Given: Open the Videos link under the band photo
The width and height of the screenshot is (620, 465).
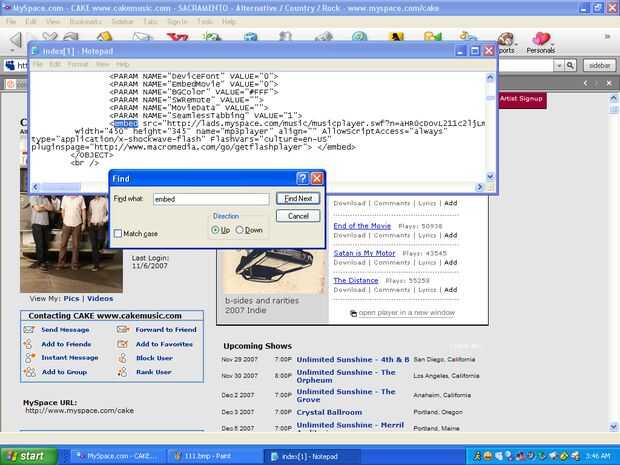Looking at the screenshot, I should [x=100, y=299].
